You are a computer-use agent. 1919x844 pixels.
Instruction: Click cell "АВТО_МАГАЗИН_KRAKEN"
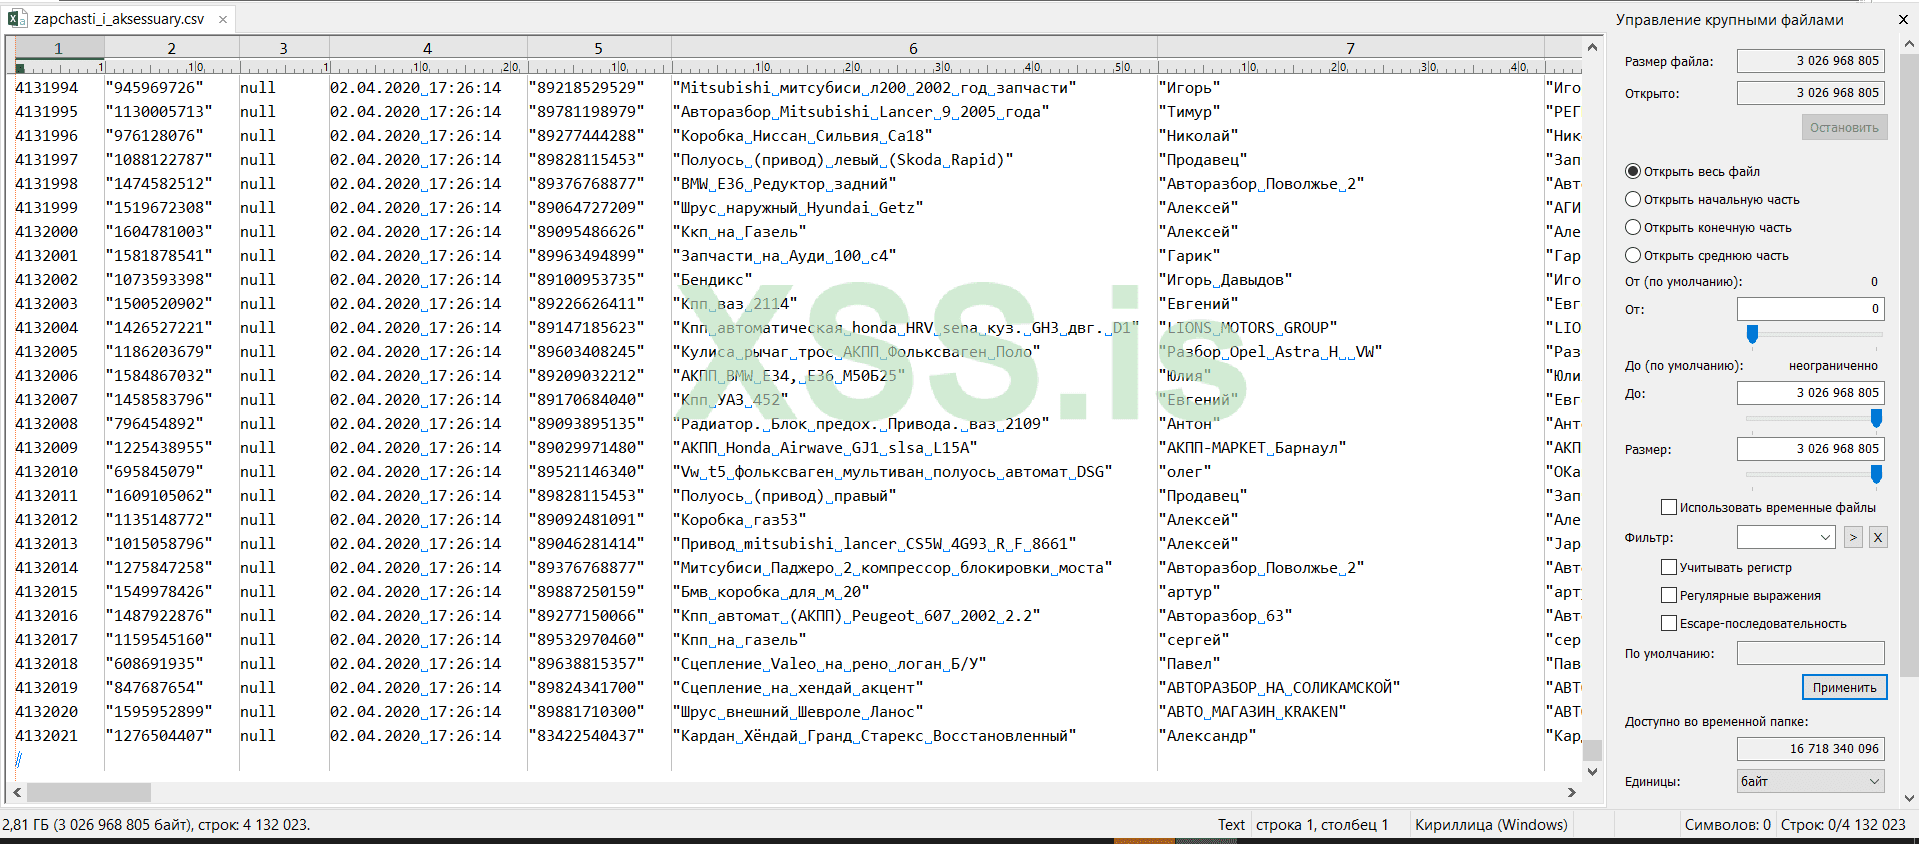[x=1253, y=712]
